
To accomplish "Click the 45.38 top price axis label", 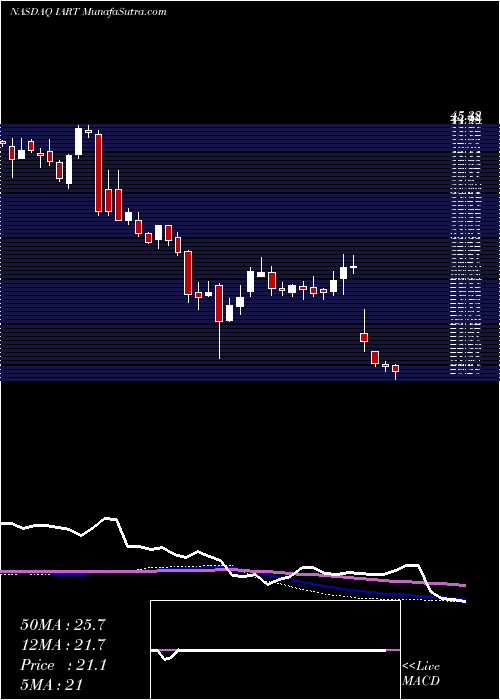I will (466, 118).
